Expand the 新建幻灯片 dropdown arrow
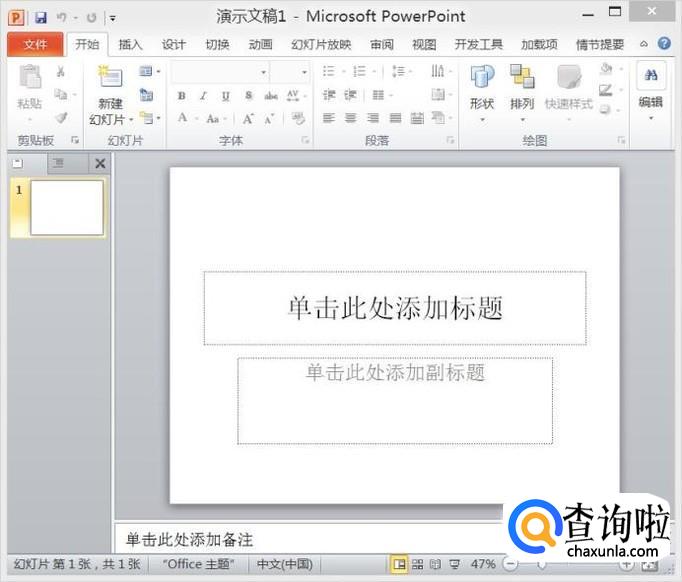Image resolution: width=682 pixels, height=582 pixels. click(131, 119)
